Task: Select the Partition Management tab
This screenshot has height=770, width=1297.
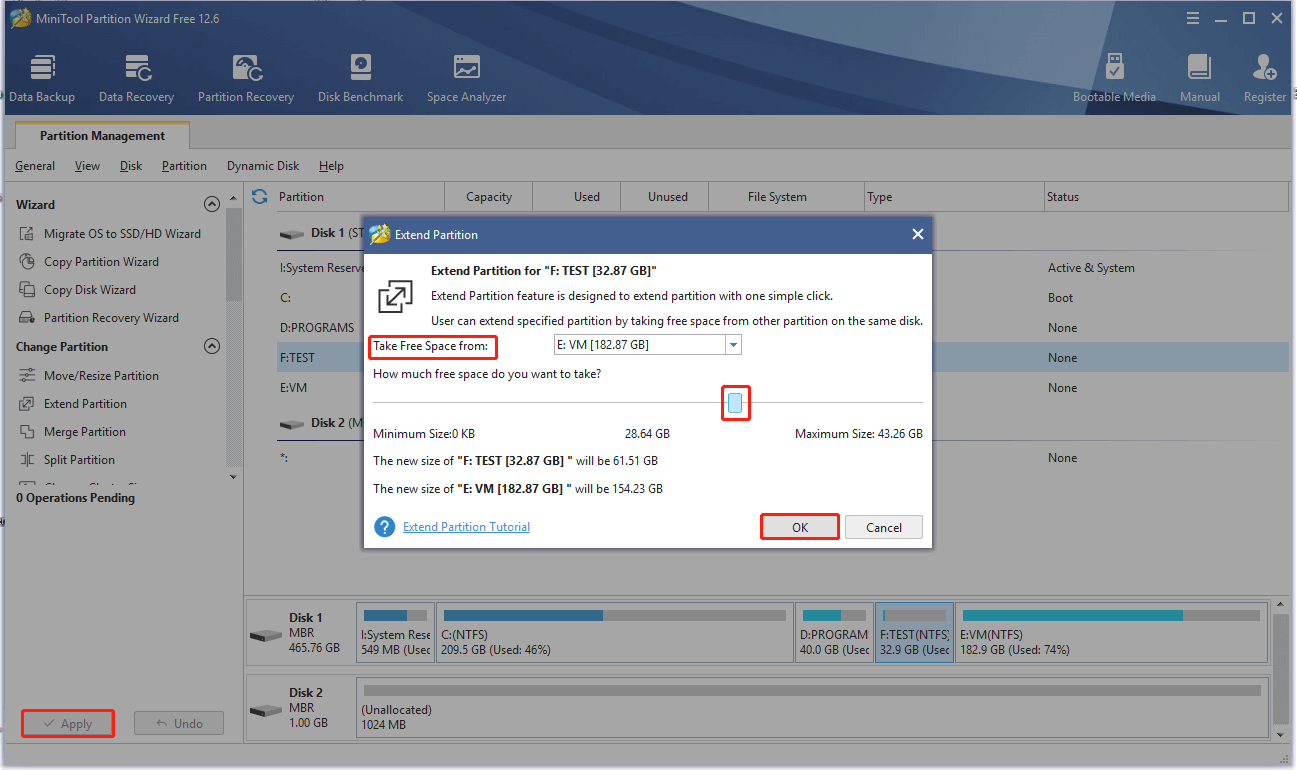Action: tap(102, 136)
